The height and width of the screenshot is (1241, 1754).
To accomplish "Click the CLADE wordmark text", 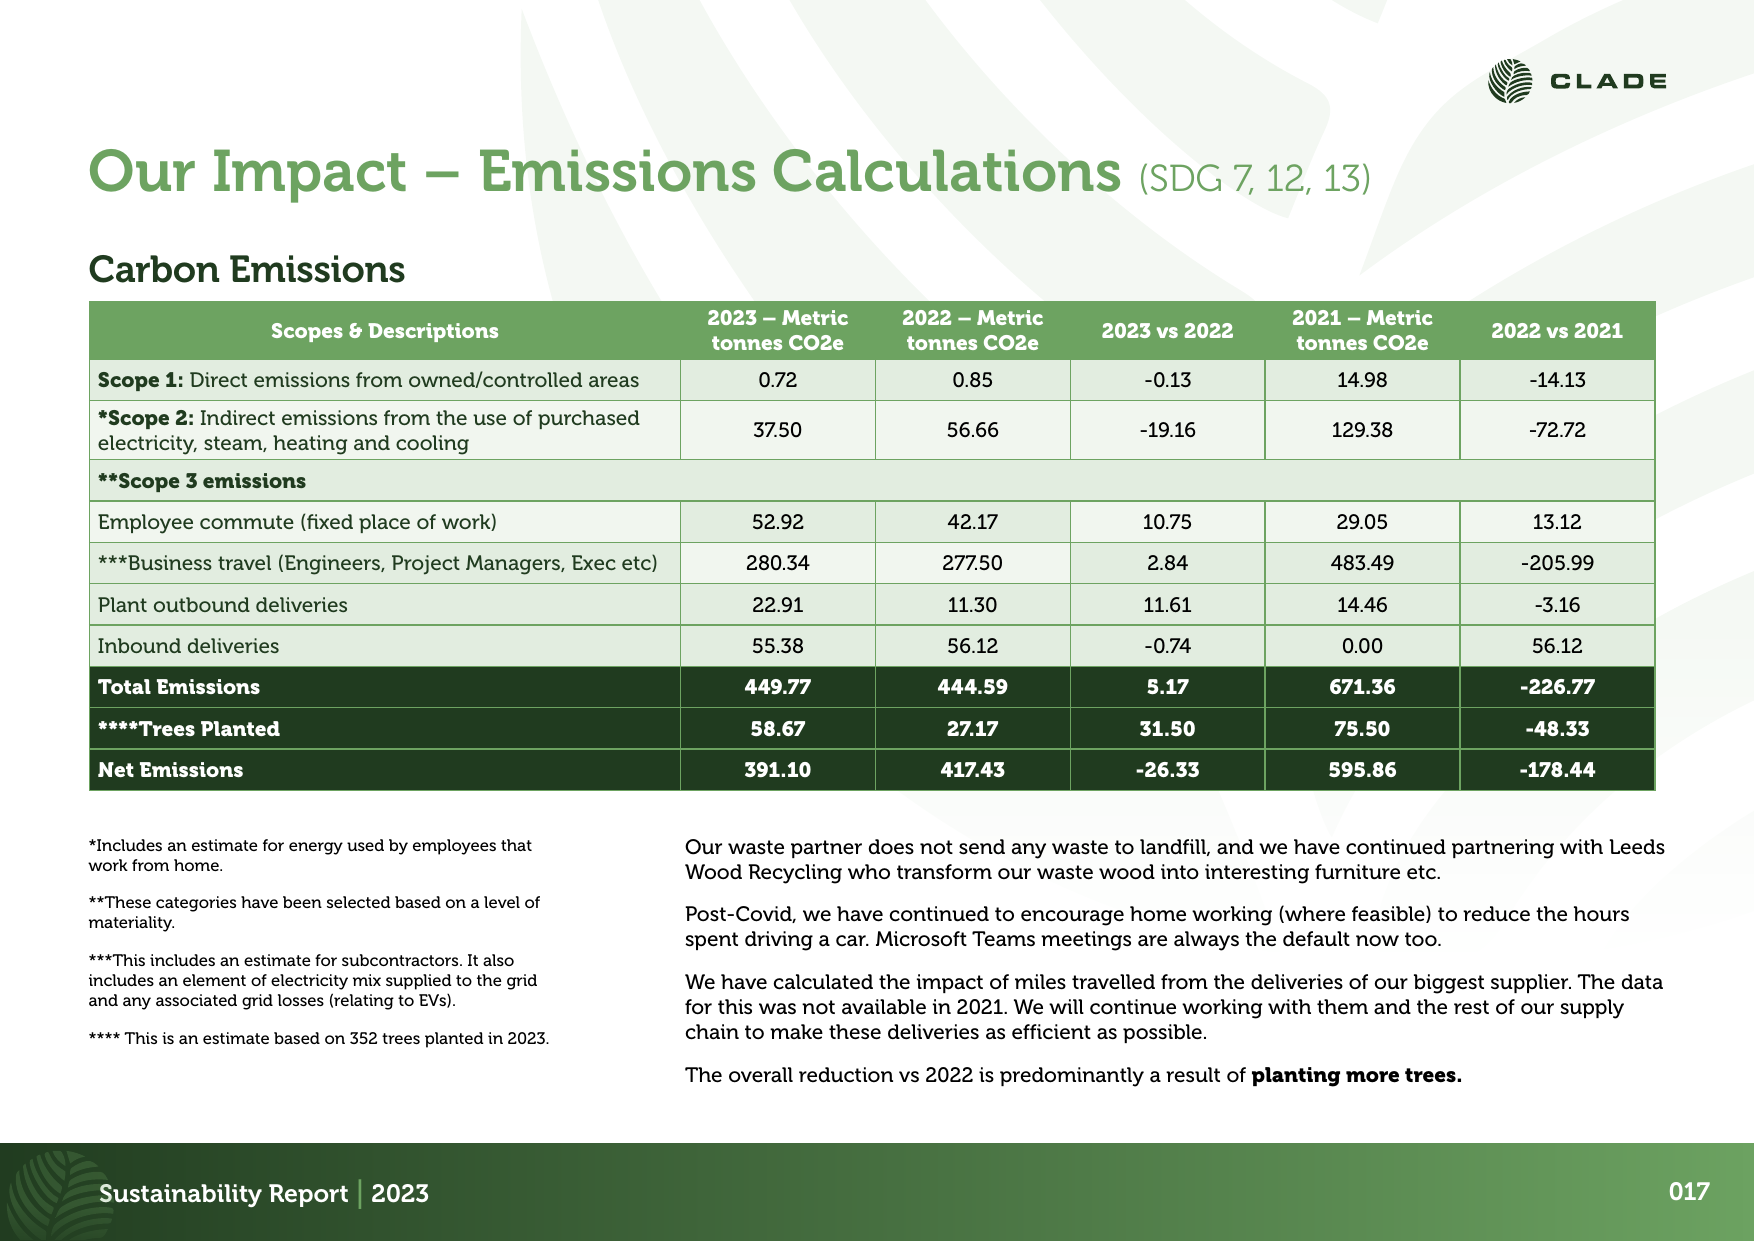I will [1608, 82].
